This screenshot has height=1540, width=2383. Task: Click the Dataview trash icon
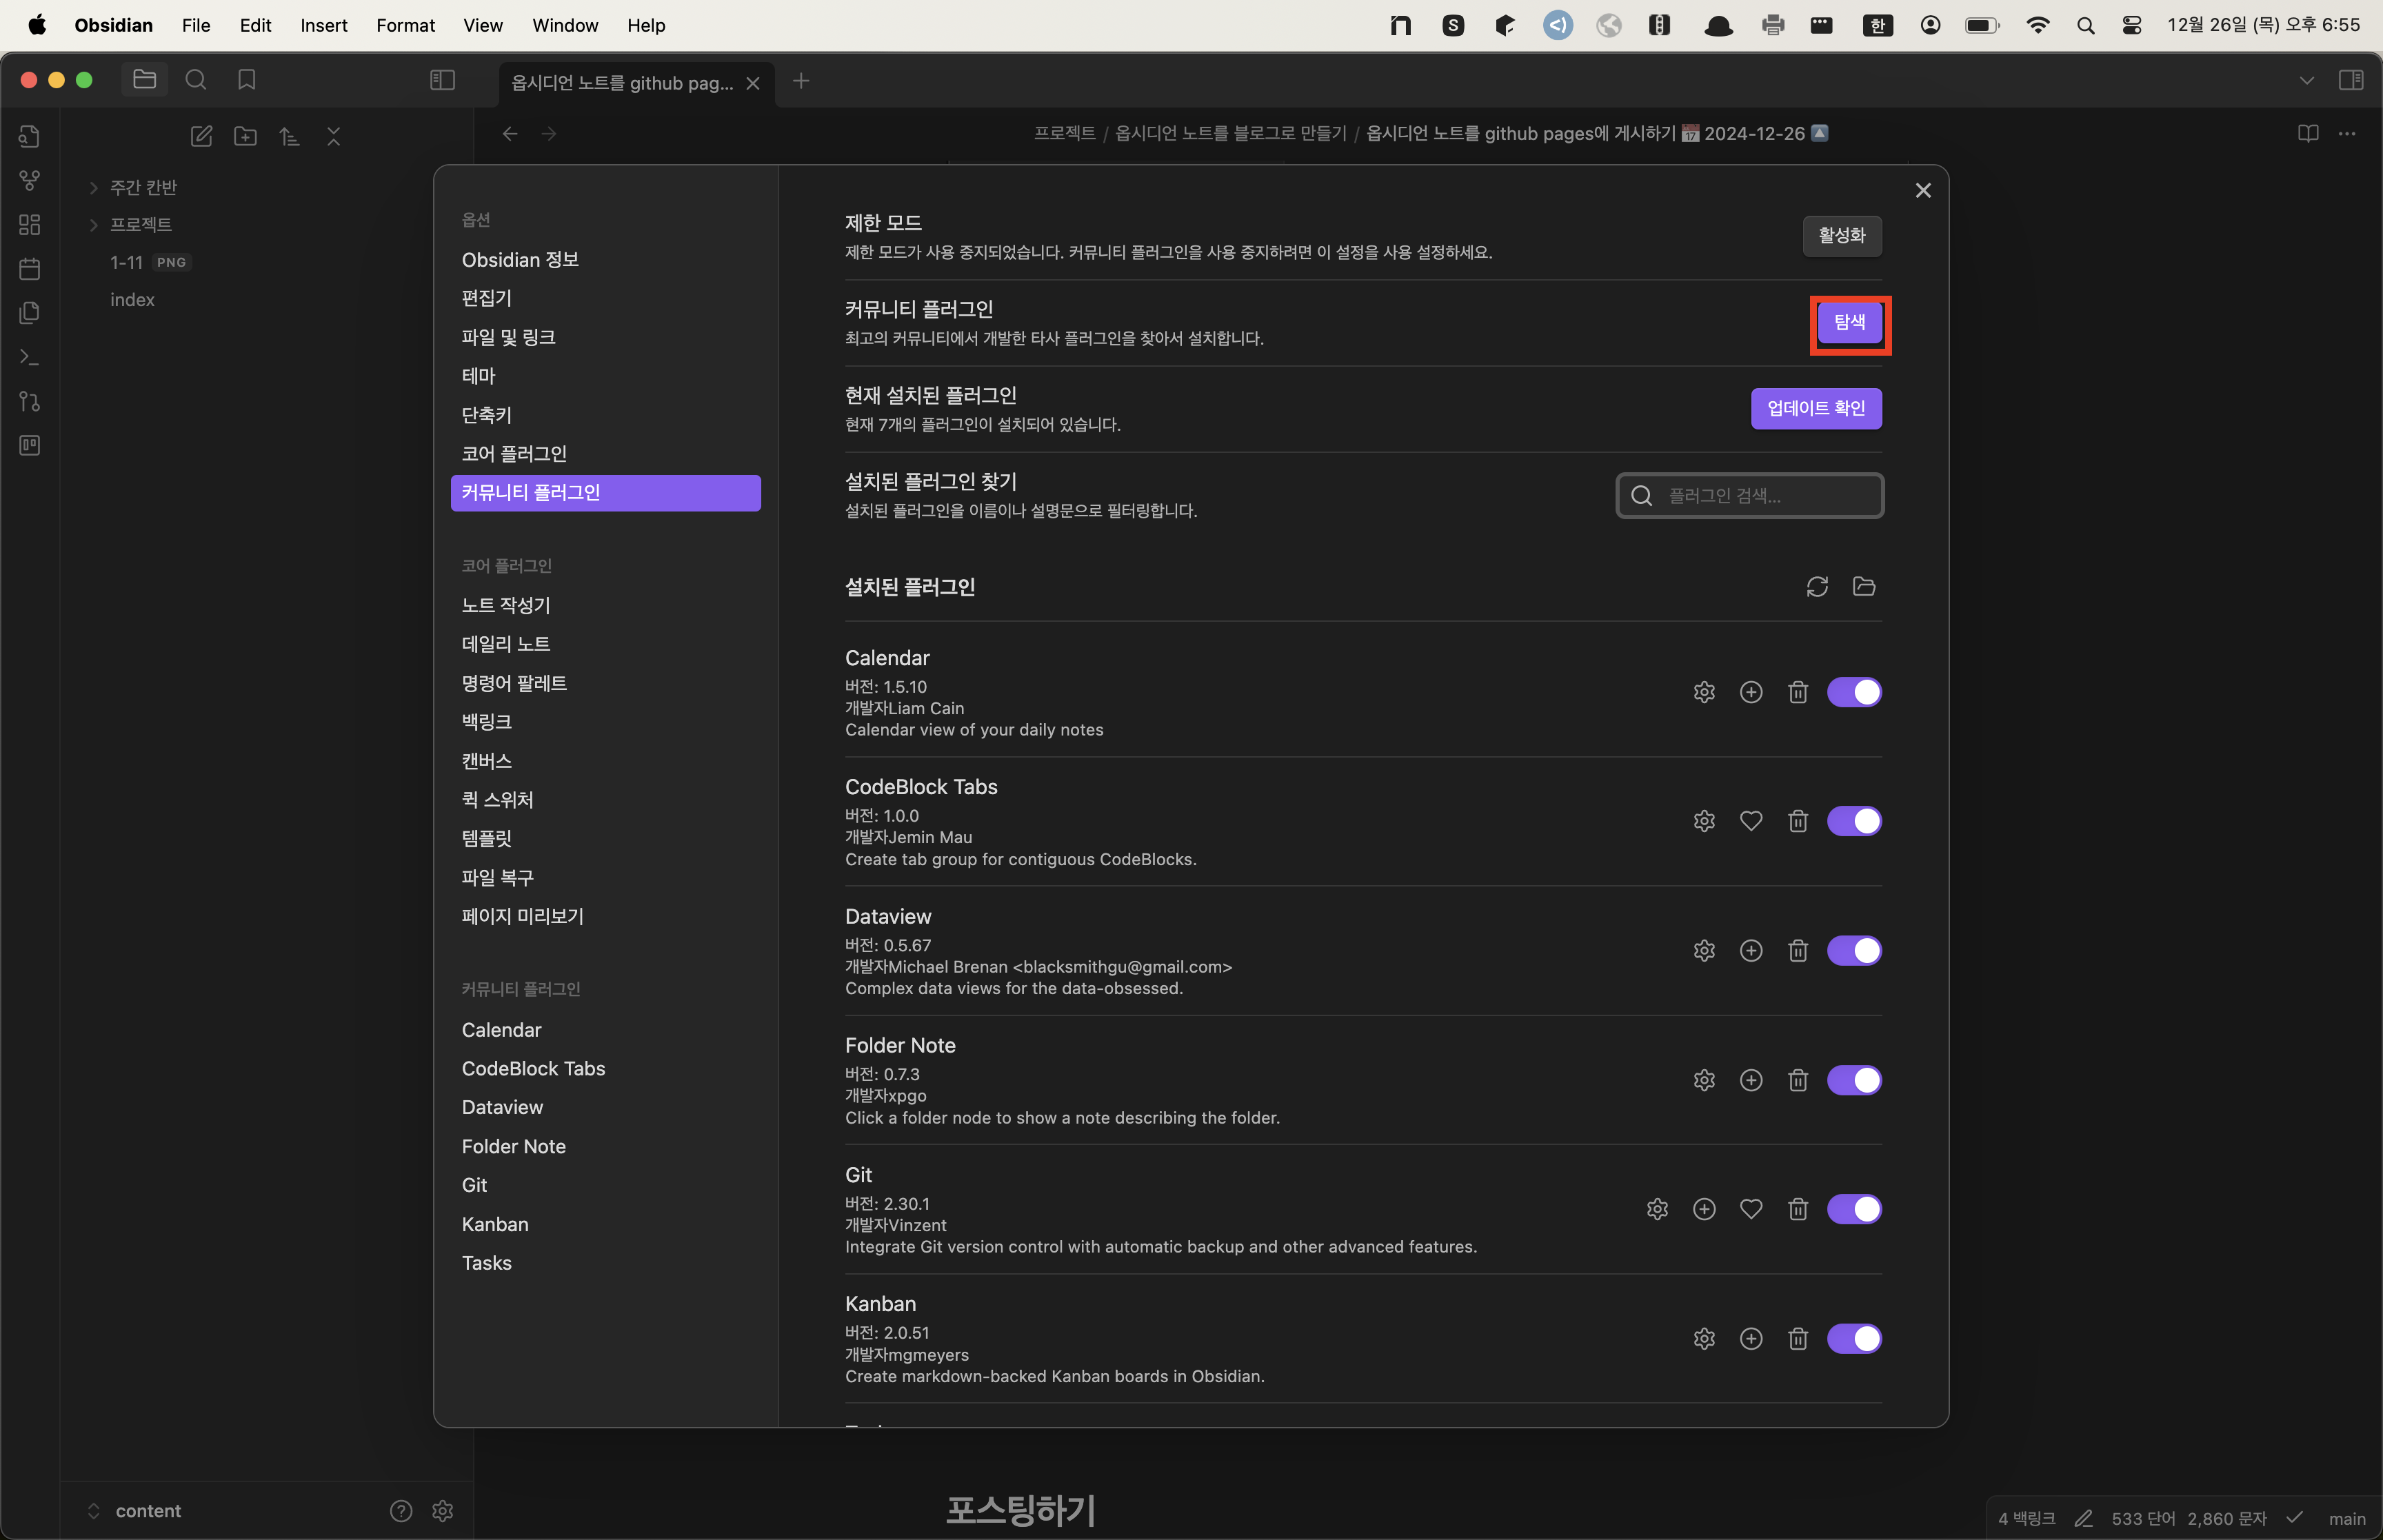tap(1798, 950)
